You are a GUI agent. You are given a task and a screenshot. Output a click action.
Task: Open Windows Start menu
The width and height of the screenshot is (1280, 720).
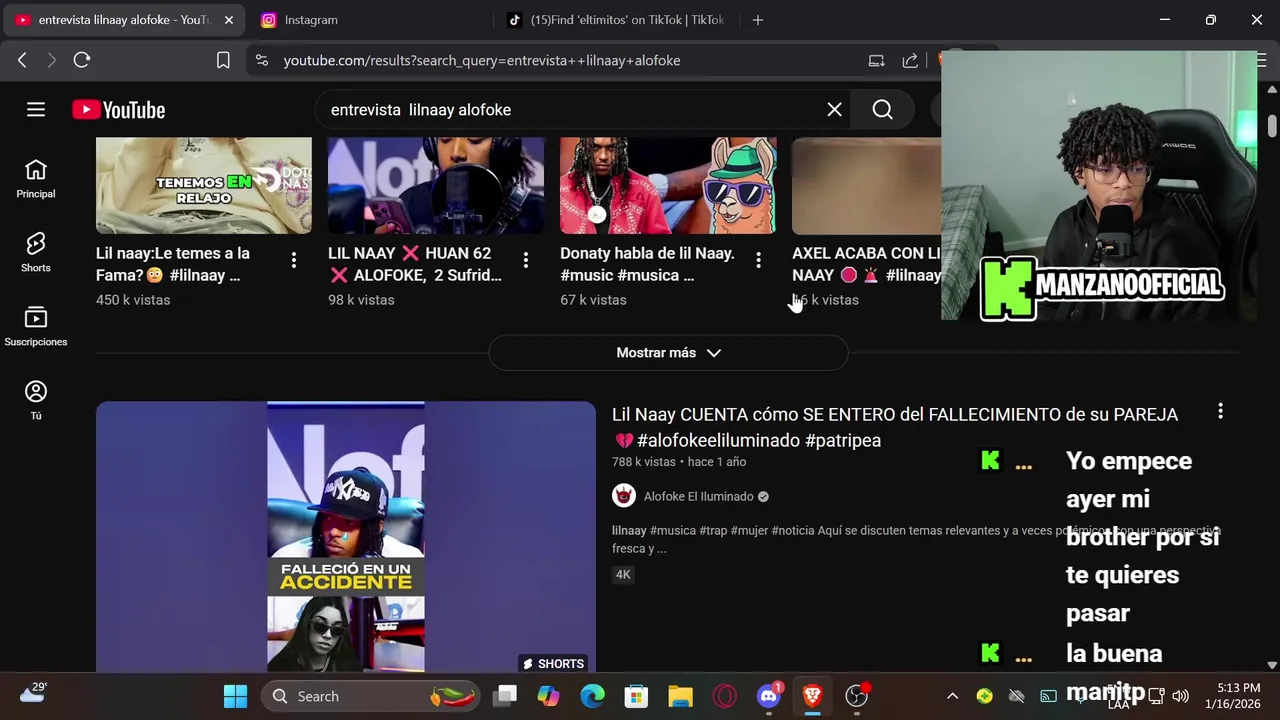pos(235,696)
